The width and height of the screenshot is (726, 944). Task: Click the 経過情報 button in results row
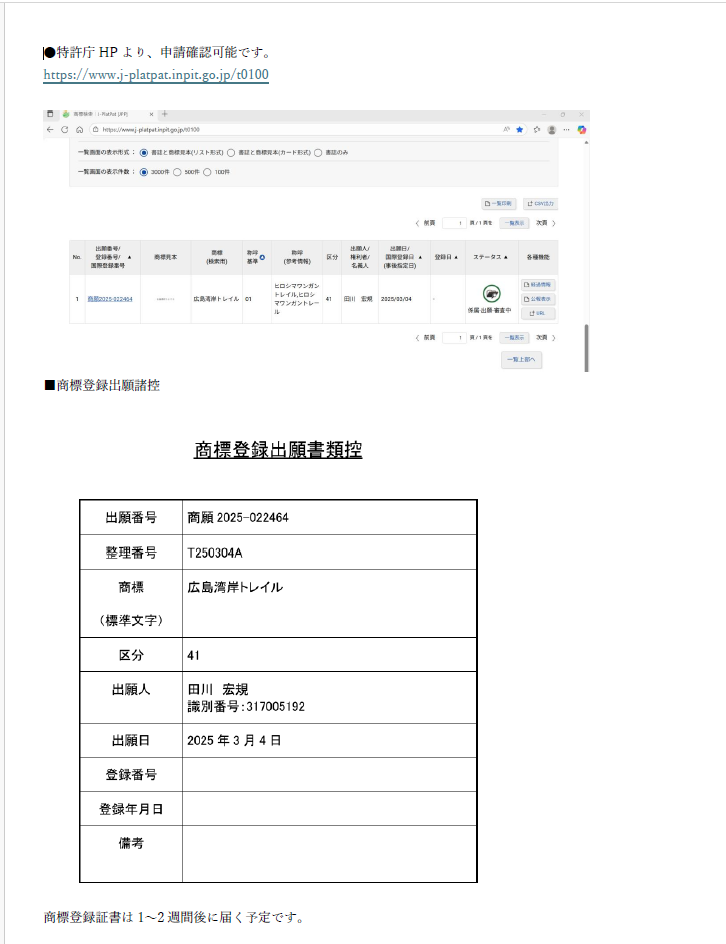coord(538,285)
